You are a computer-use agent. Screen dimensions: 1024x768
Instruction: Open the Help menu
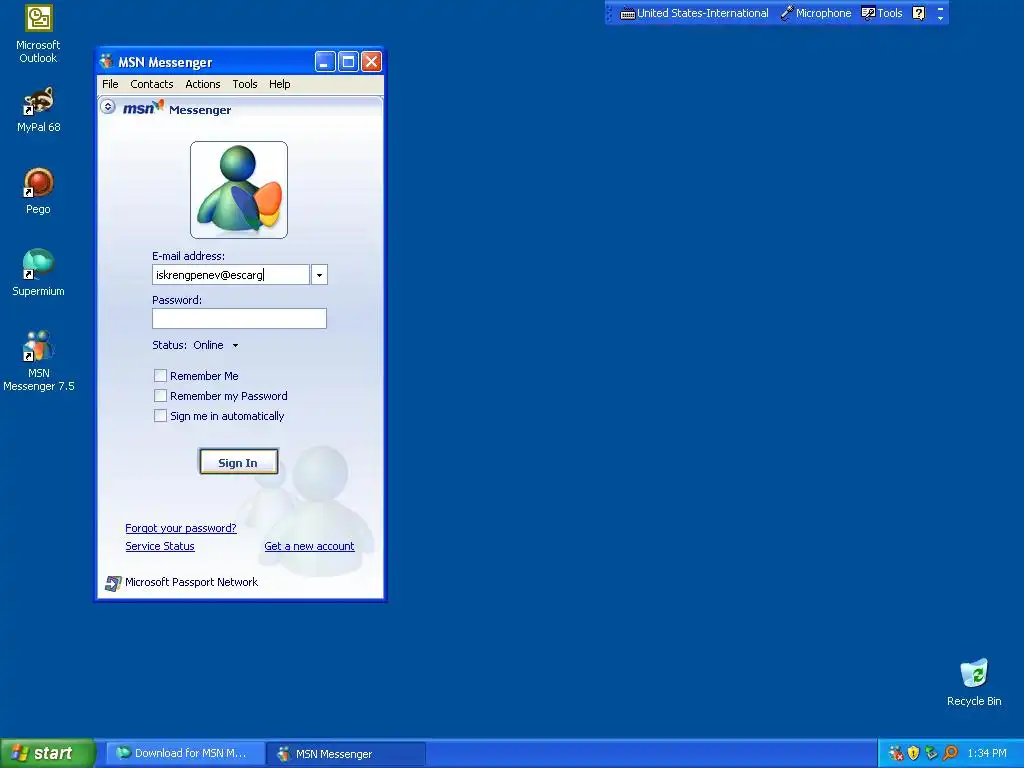280,84
